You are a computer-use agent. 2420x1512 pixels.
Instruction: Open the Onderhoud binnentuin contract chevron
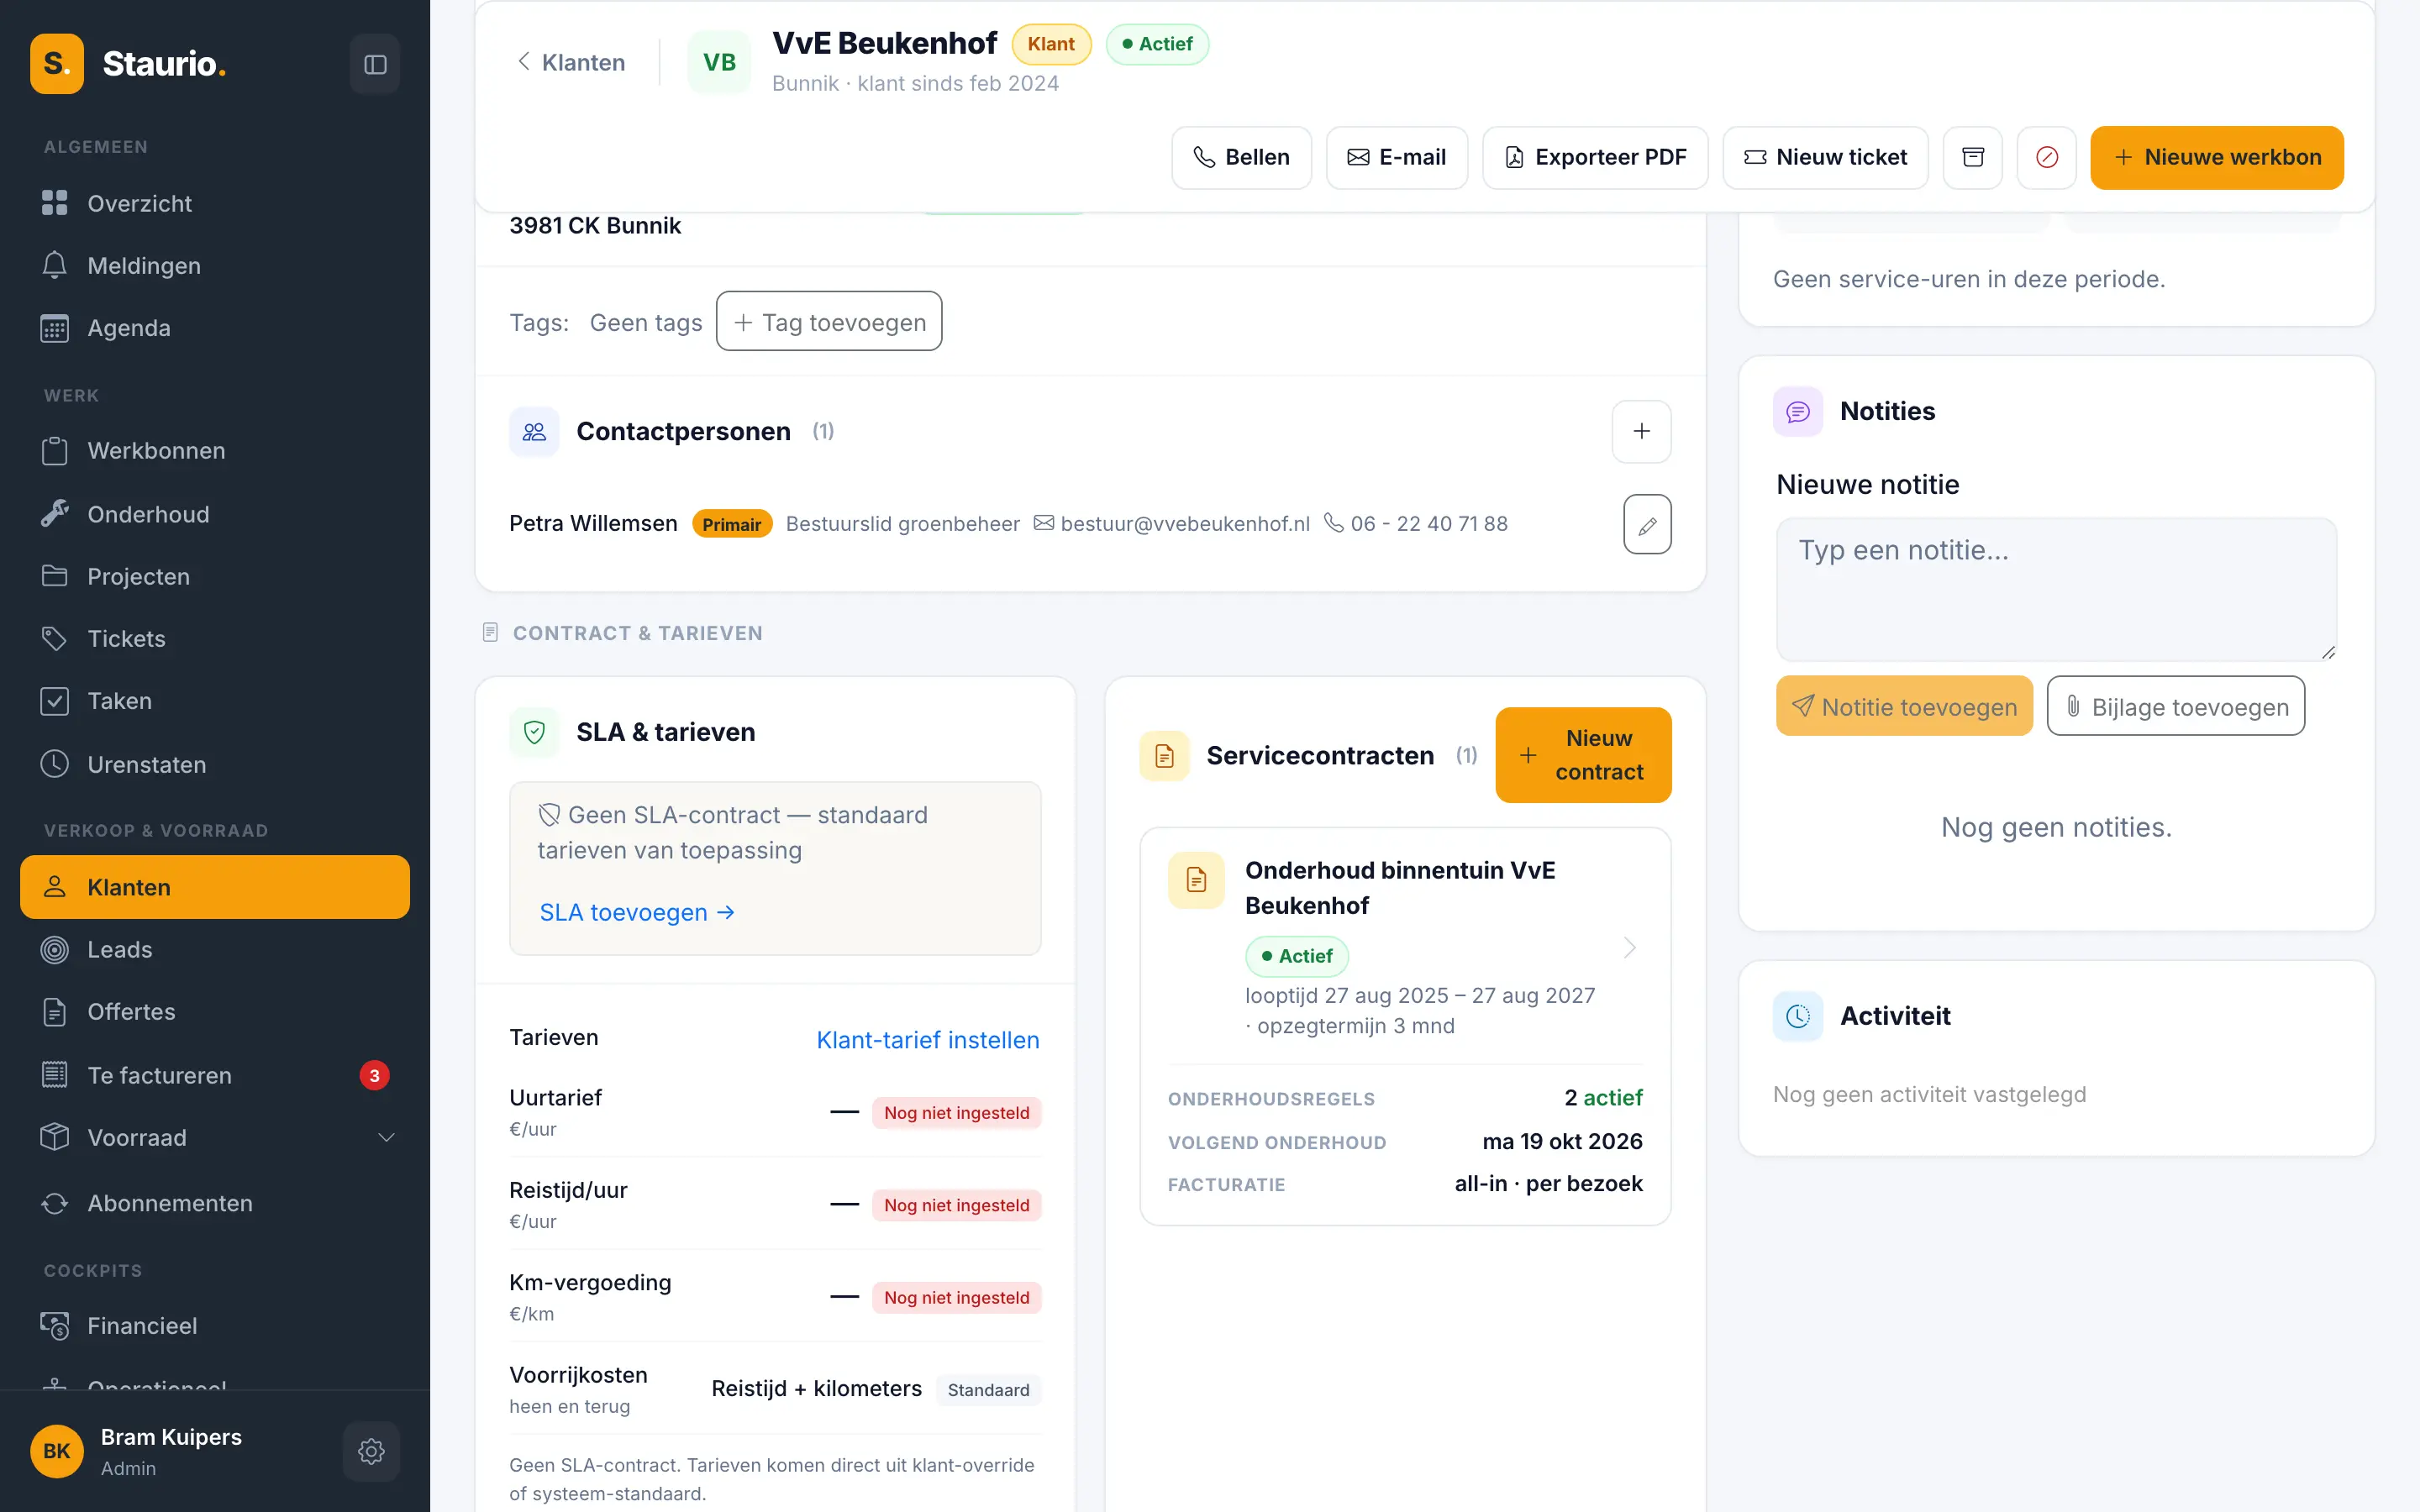click(1629, 947)
